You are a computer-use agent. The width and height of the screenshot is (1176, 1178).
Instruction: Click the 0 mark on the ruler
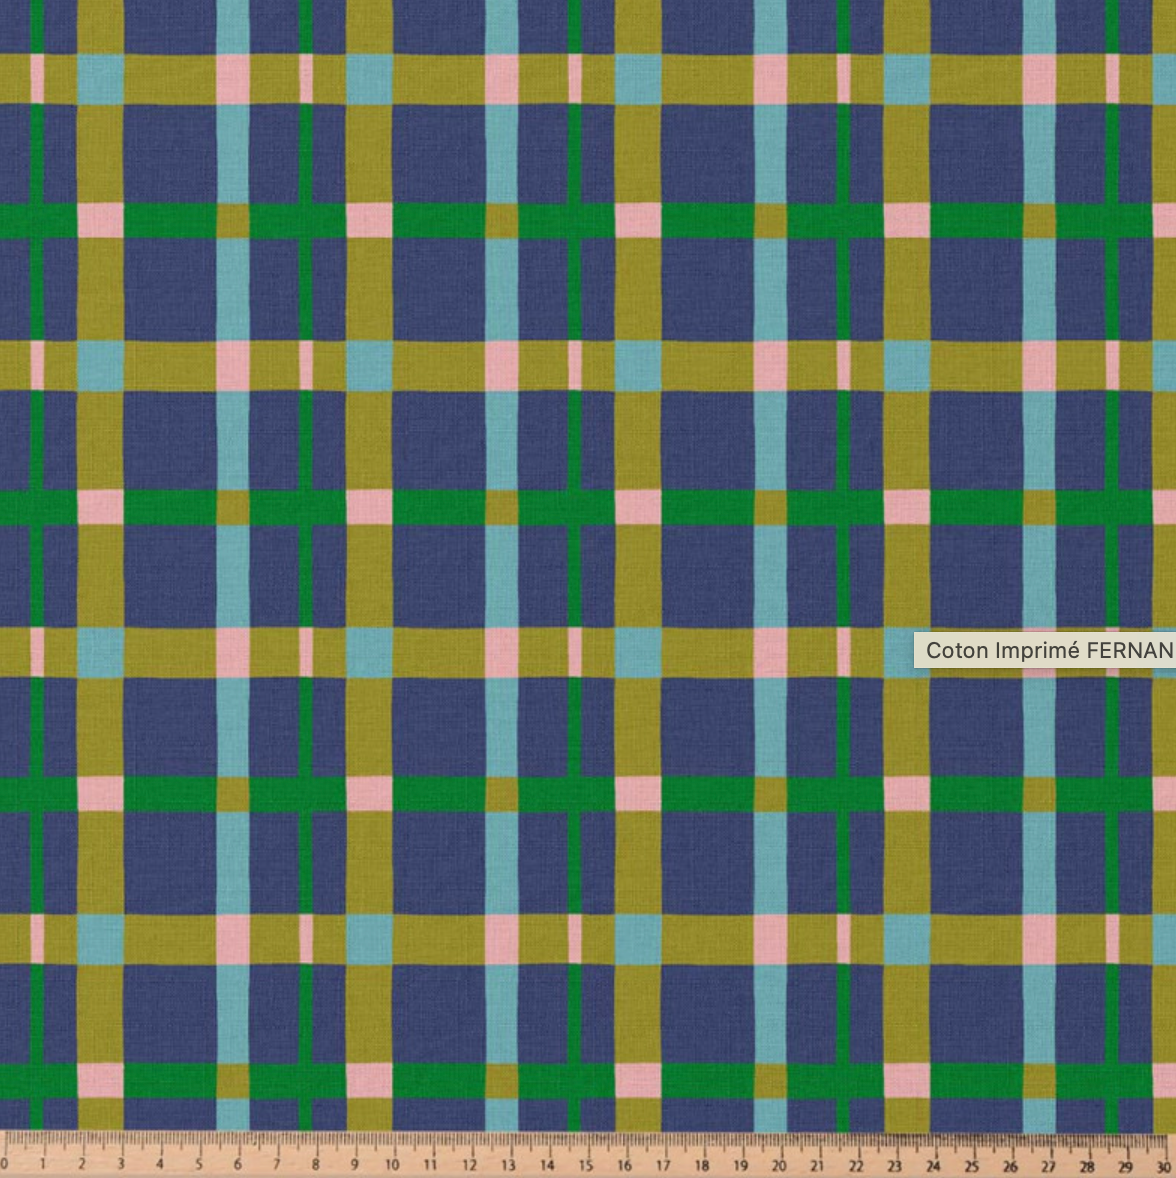[5, 1165]
